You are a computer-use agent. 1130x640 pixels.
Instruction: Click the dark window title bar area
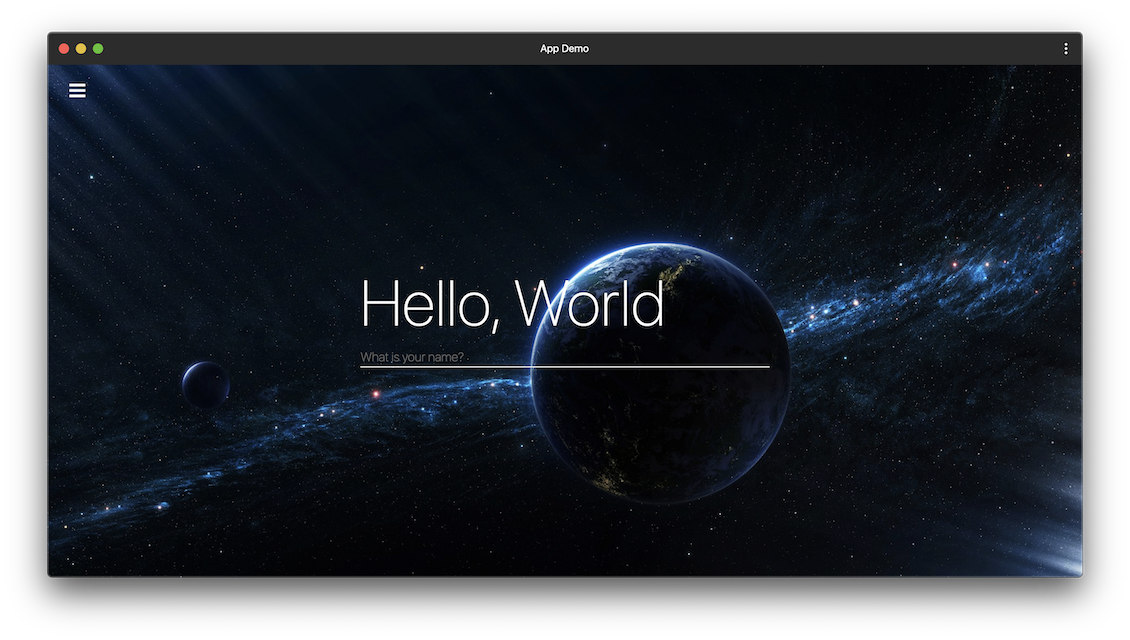pos(300,47)
